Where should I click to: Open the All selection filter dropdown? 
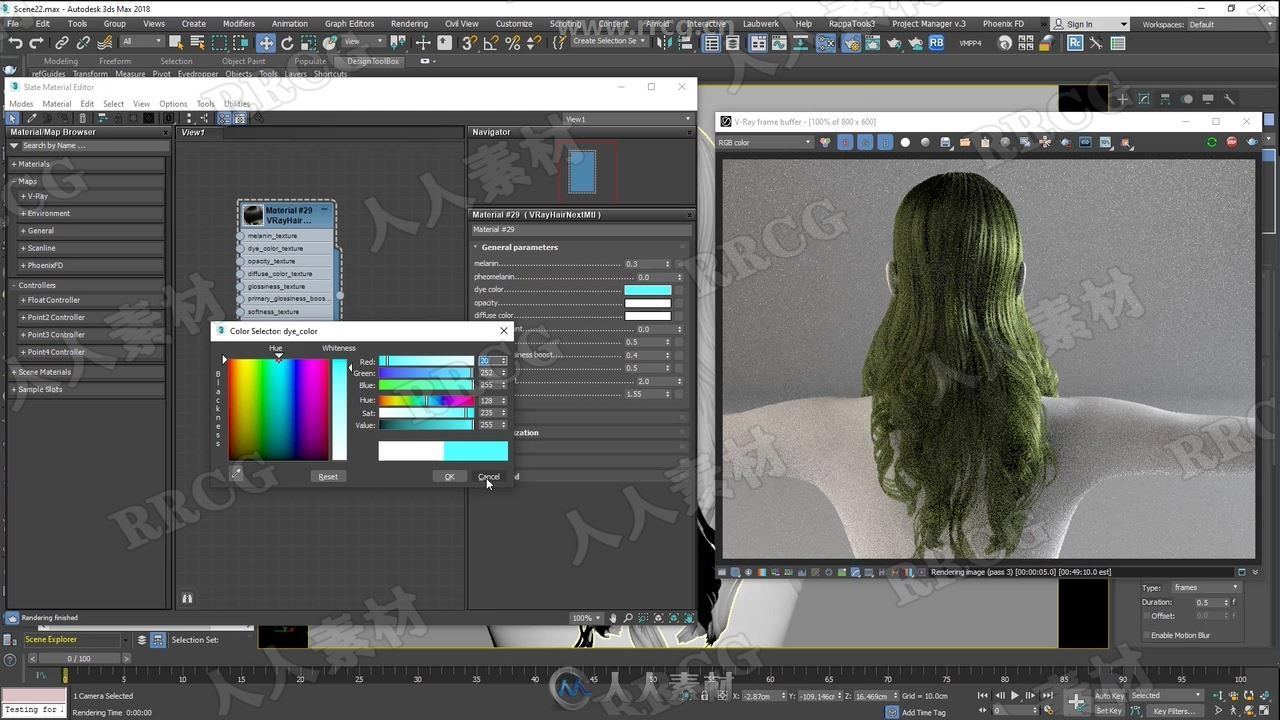pos(141,42)
